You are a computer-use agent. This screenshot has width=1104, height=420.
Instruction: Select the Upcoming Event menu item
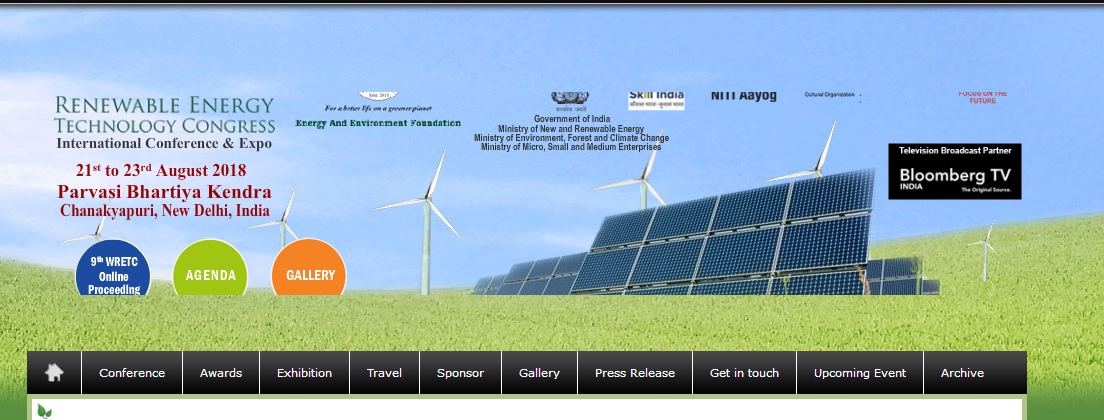[860, 373]
